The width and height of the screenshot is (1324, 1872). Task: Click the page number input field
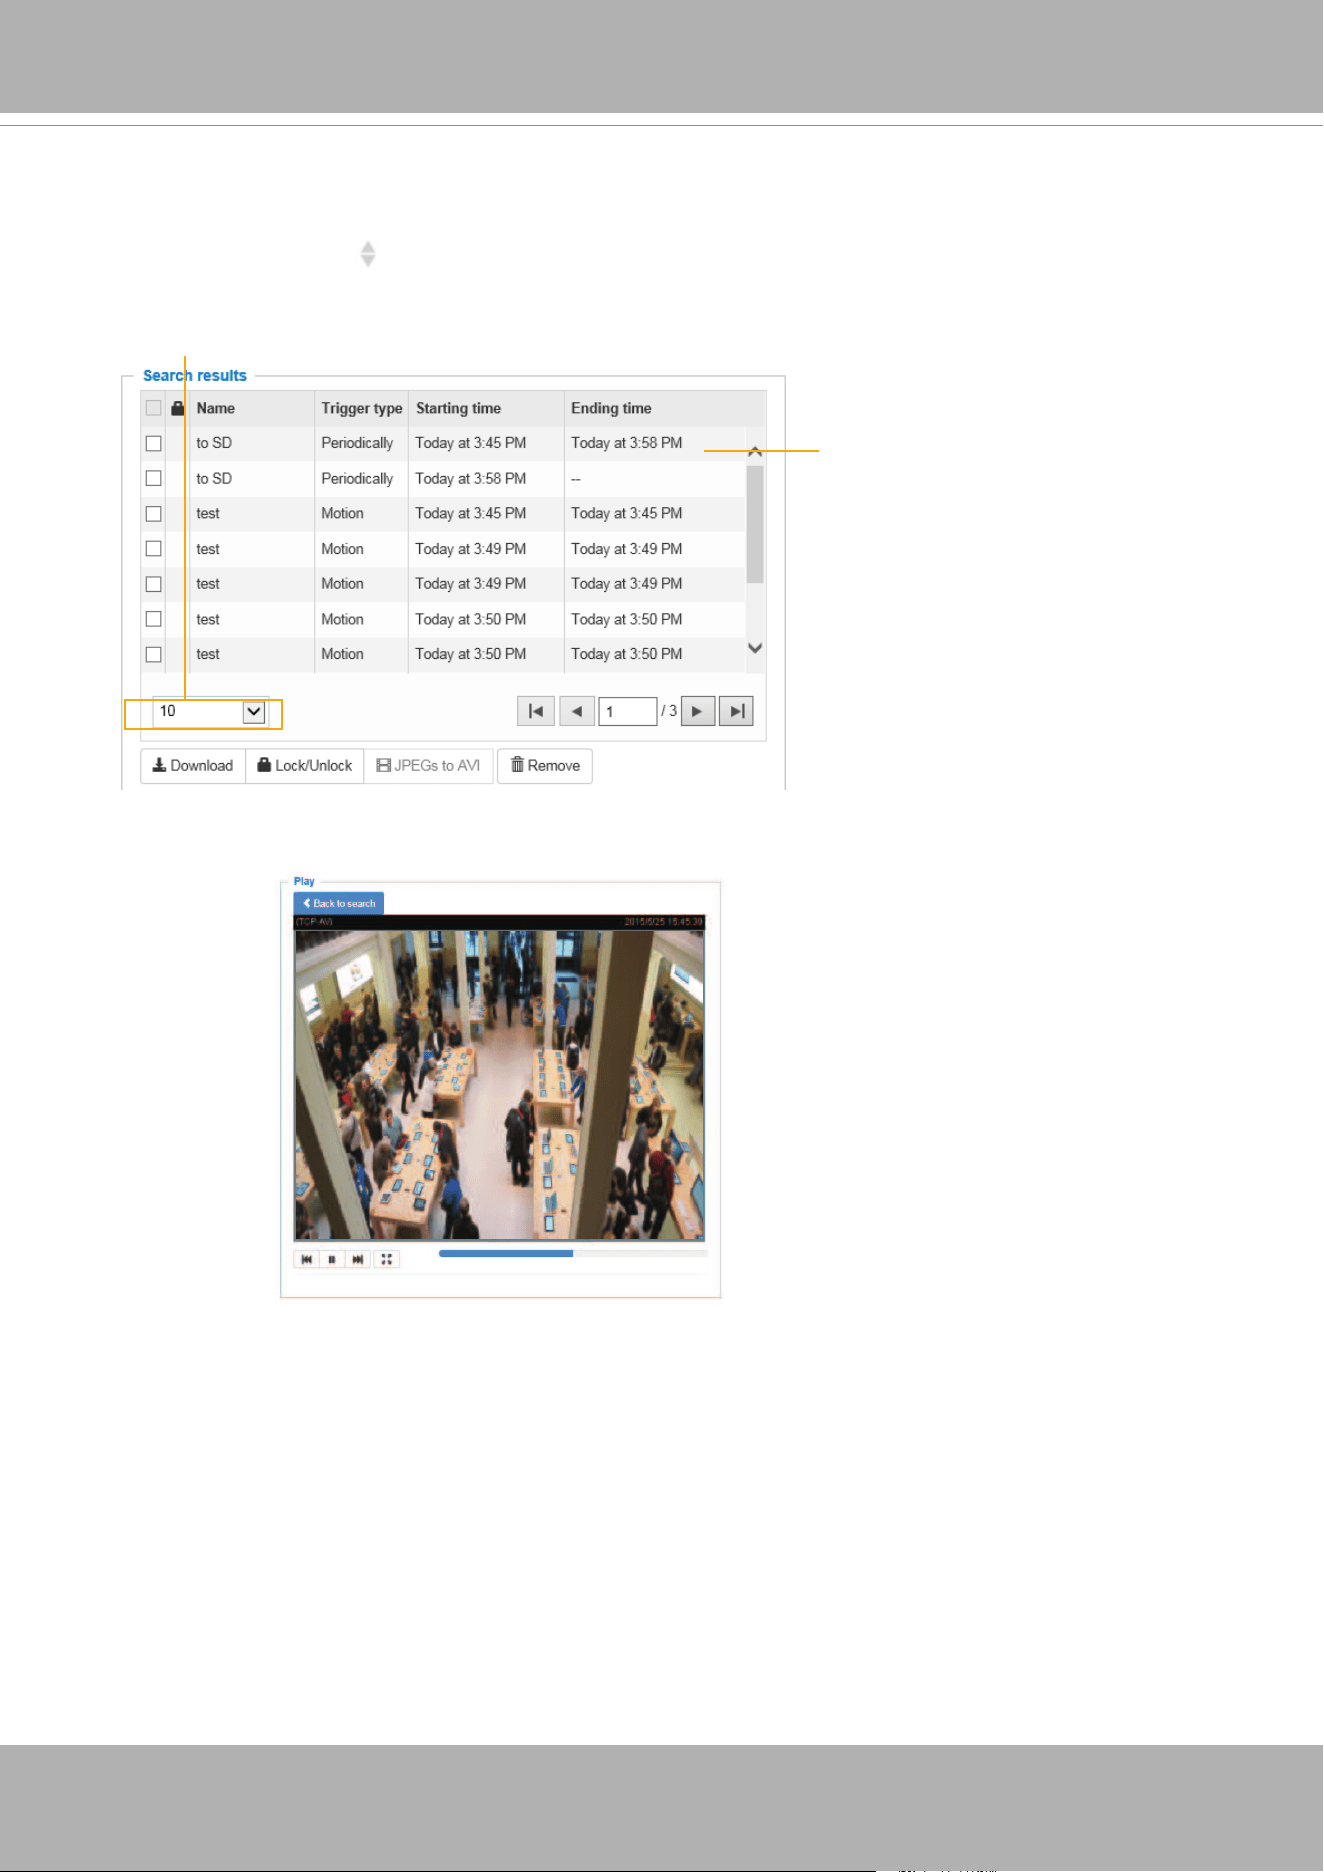point(627,711)
